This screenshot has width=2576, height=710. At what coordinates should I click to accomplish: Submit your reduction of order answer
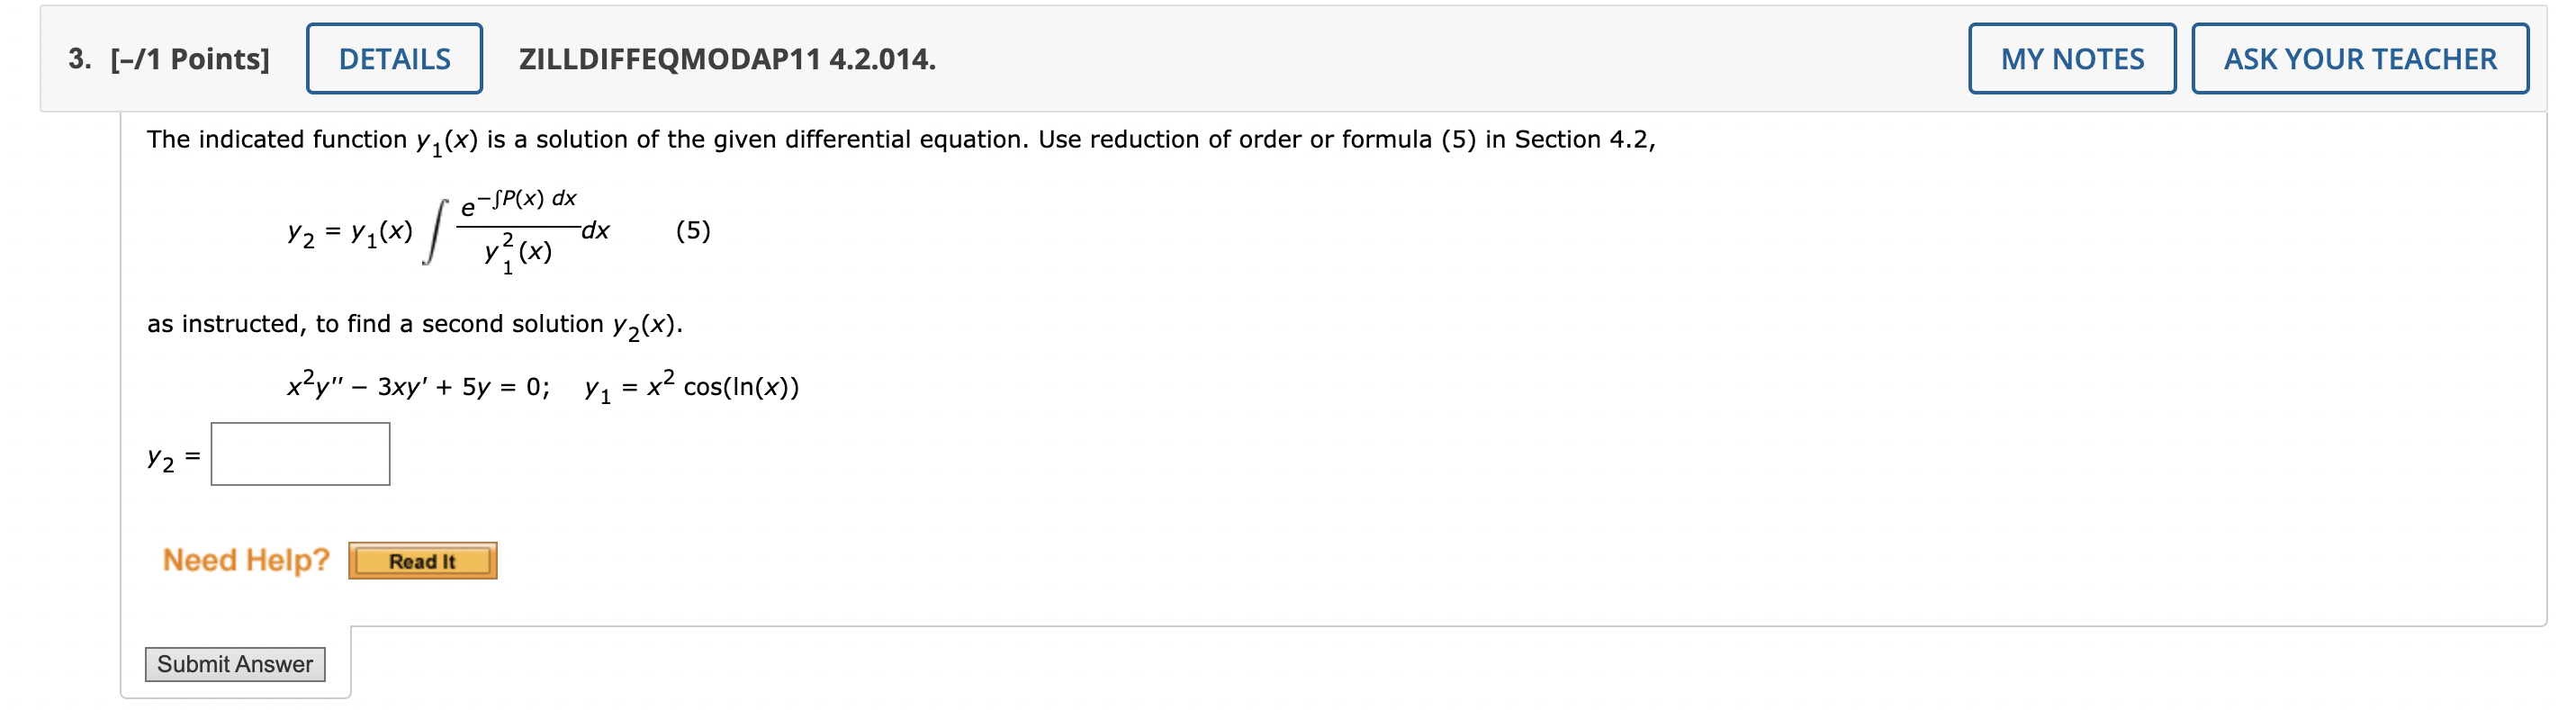[236, 663]
